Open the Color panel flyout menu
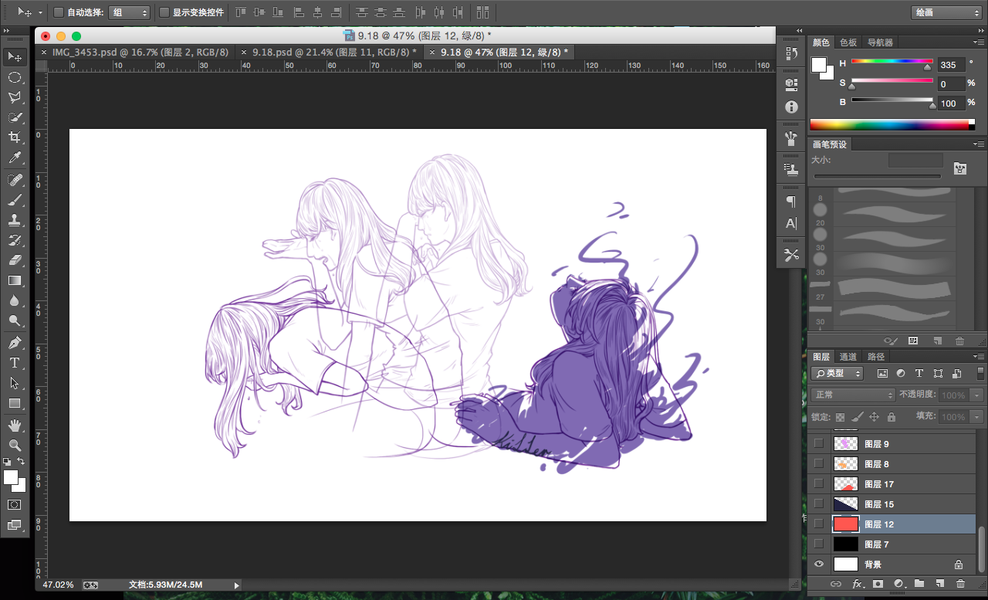The height and width of the screenshot is (600, 988). pyautogui.click(x=979, y=42)
